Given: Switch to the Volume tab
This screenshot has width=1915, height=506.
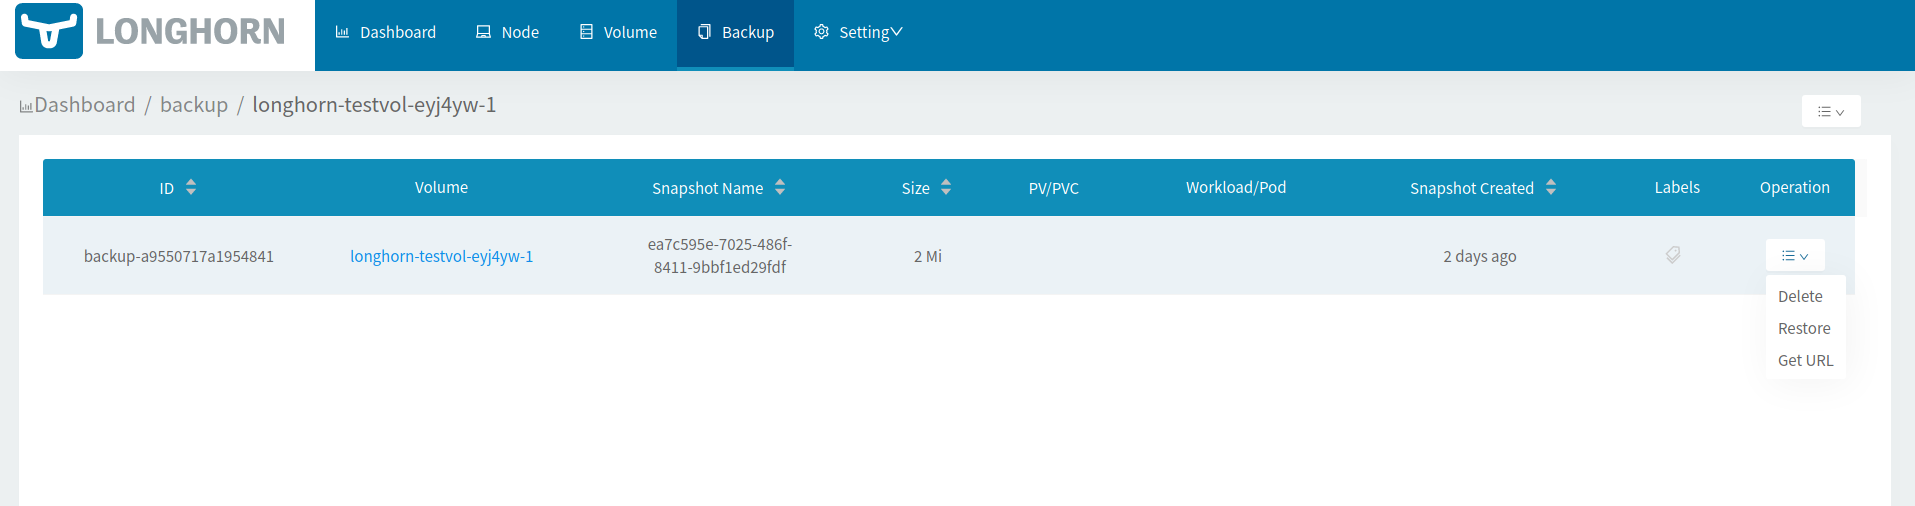Looking at the screenshot, I should click(x=618, y=32).
